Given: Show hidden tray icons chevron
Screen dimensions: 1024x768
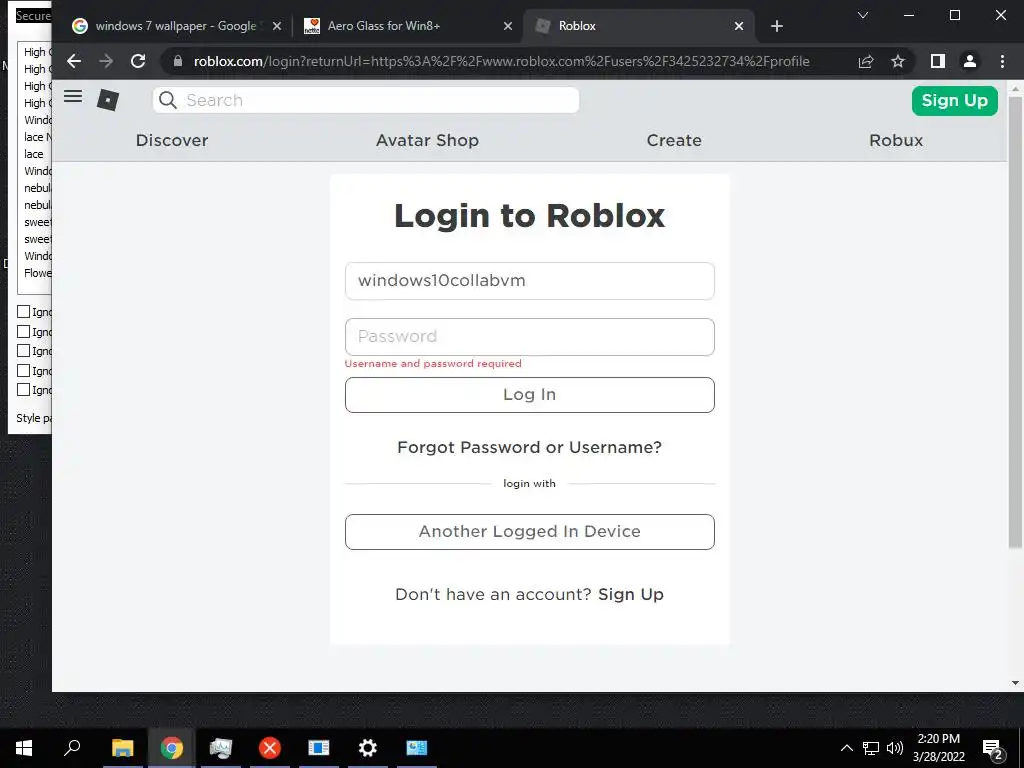Looking at the screenshot, I should [846, 748].
